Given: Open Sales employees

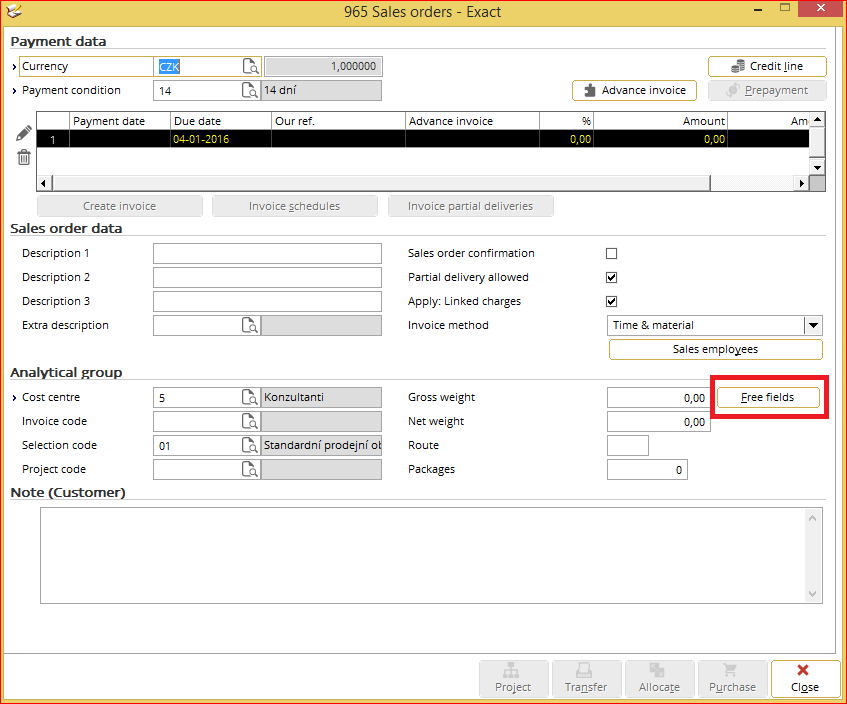Looking at the screenshot, I should (x=716, y=349).
